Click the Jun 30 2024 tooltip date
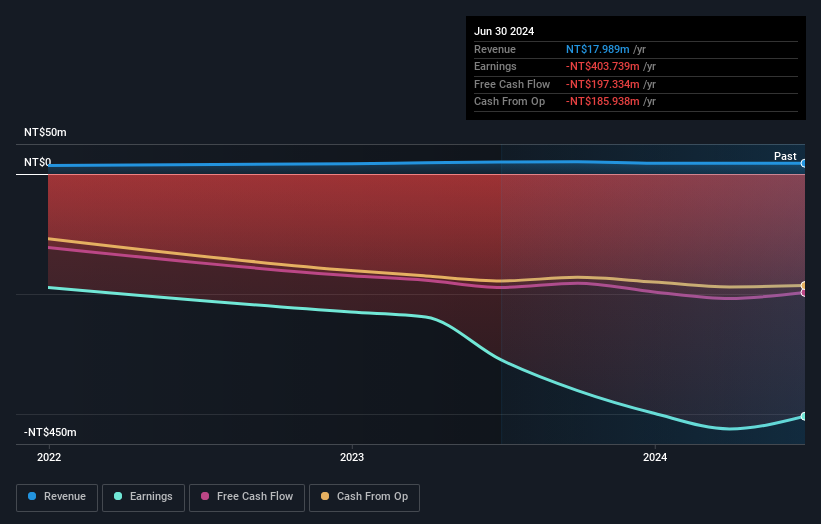 504,31
